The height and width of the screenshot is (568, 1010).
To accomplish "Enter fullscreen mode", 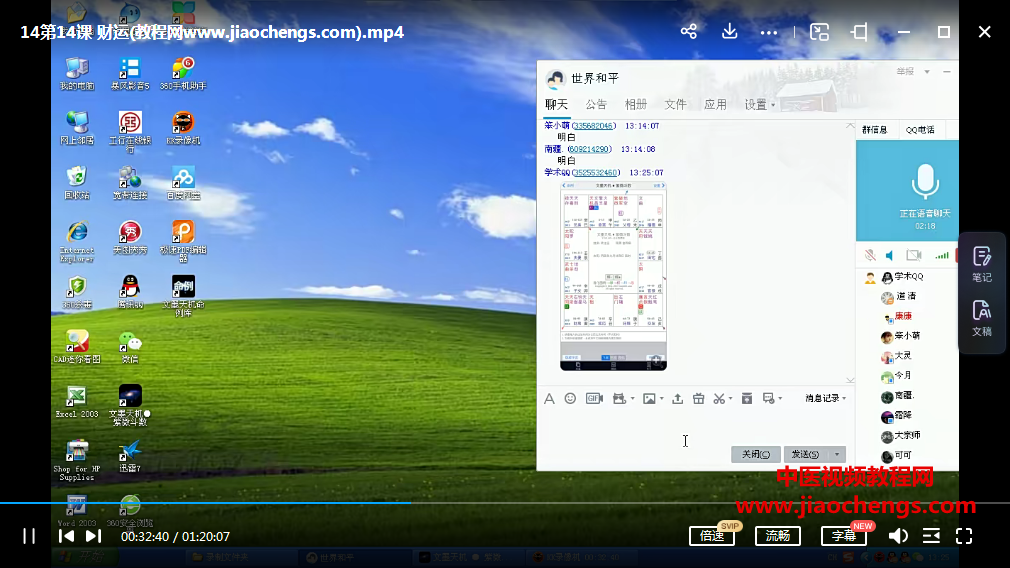I will coord(964,536).
